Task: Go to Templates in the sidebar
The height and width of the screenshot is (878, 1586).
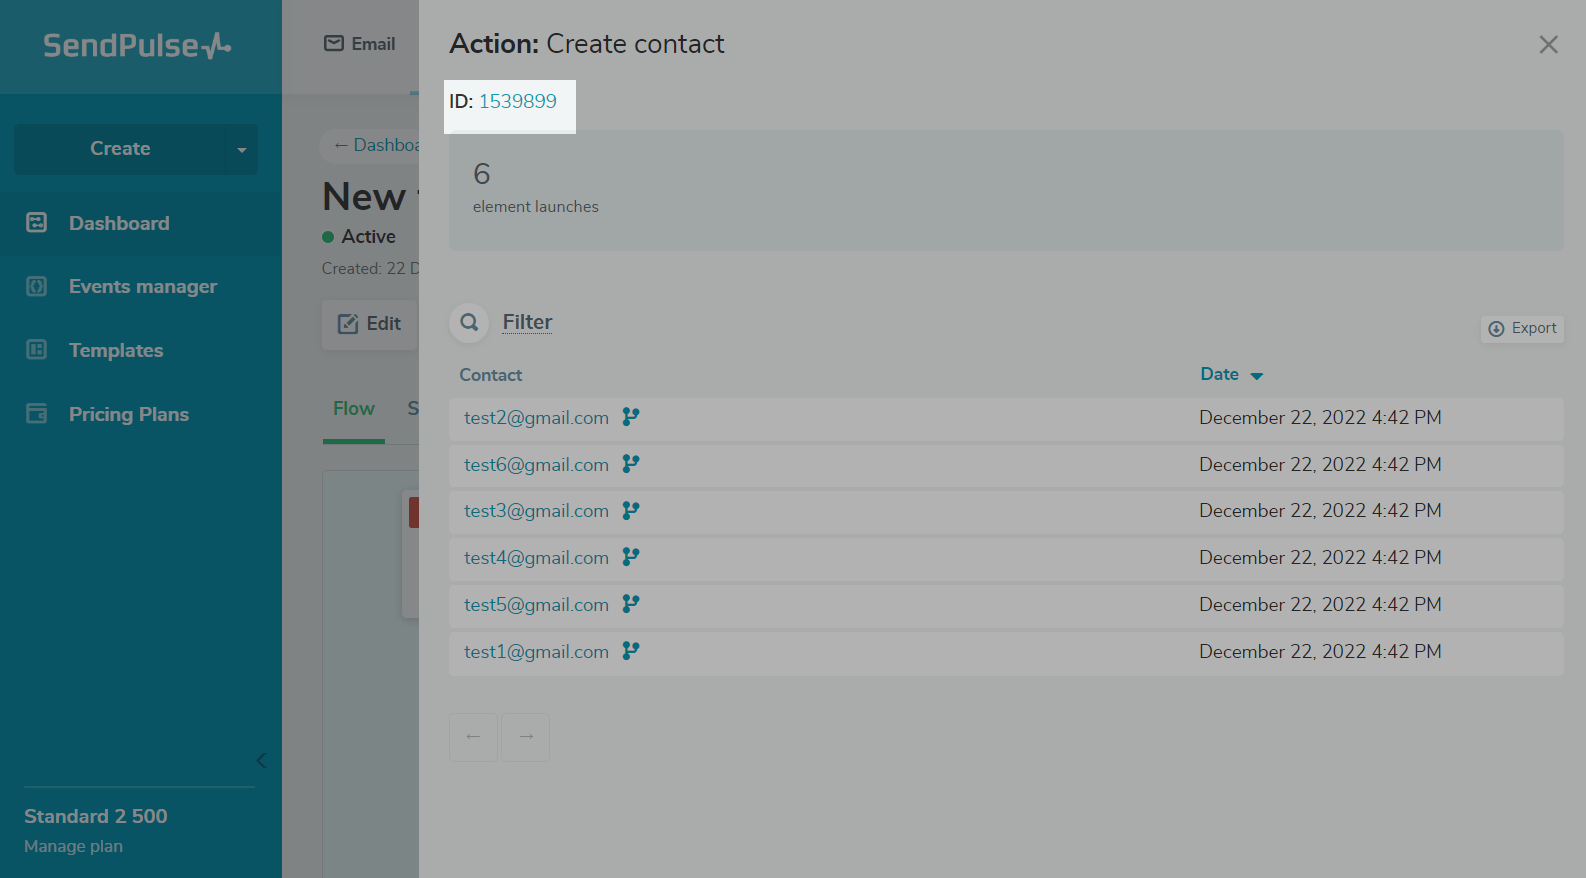Action: [x=116, y=351]
